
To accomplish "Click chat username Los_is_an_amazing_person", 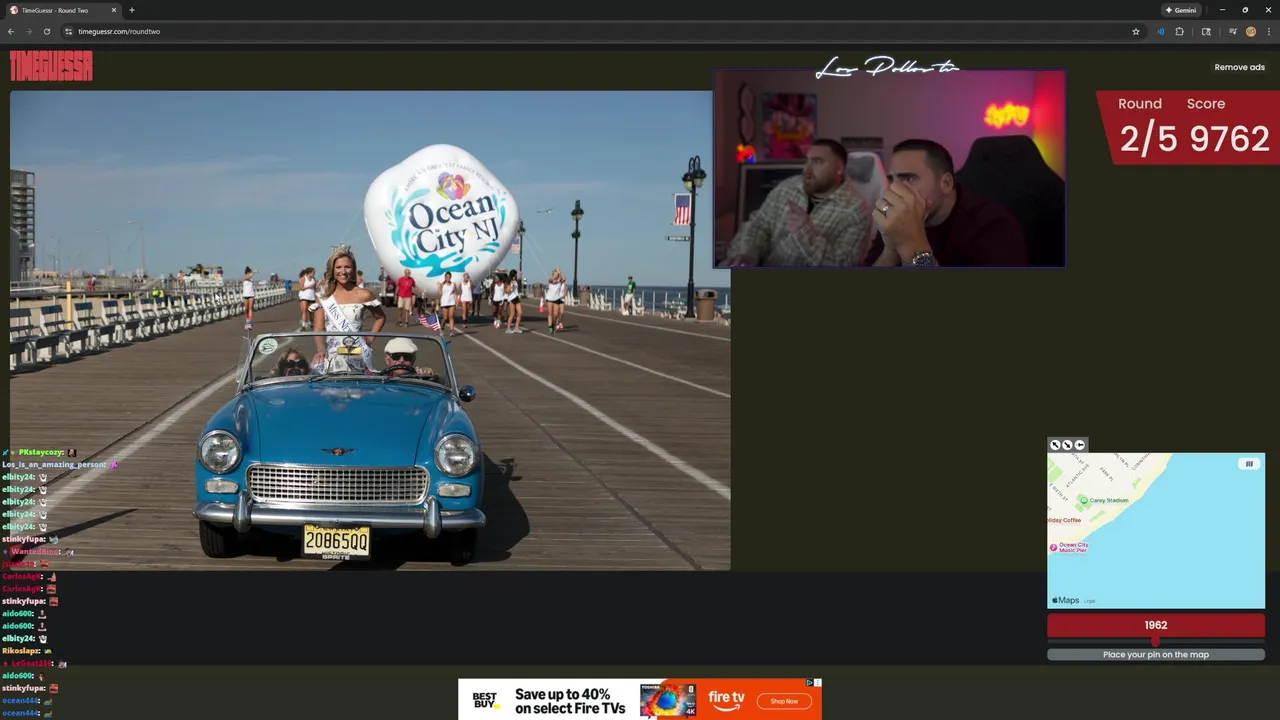I will (54, 464).
